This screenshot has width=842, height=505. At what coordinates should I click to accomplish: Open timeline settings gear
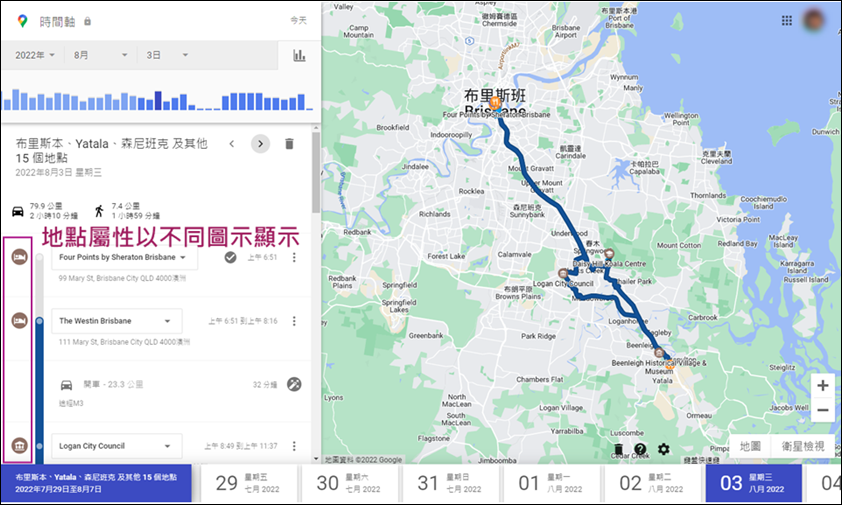coord(664,449)
